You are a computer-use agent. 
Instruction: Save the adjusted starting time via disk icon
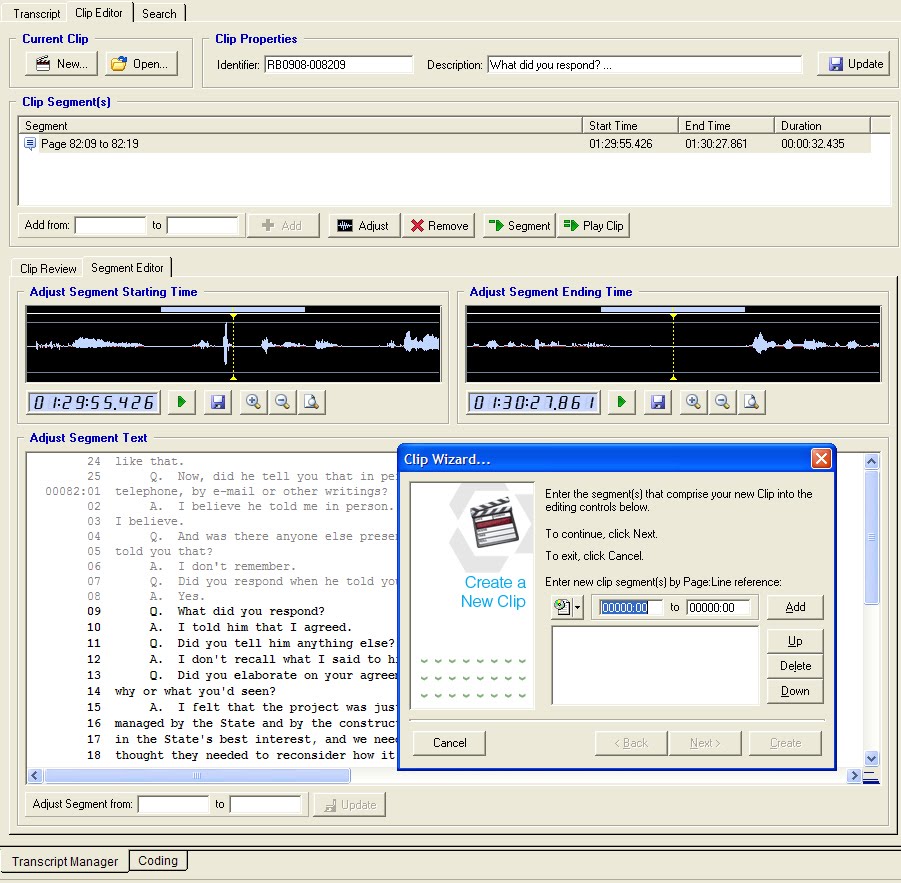(x=217, y=401)
